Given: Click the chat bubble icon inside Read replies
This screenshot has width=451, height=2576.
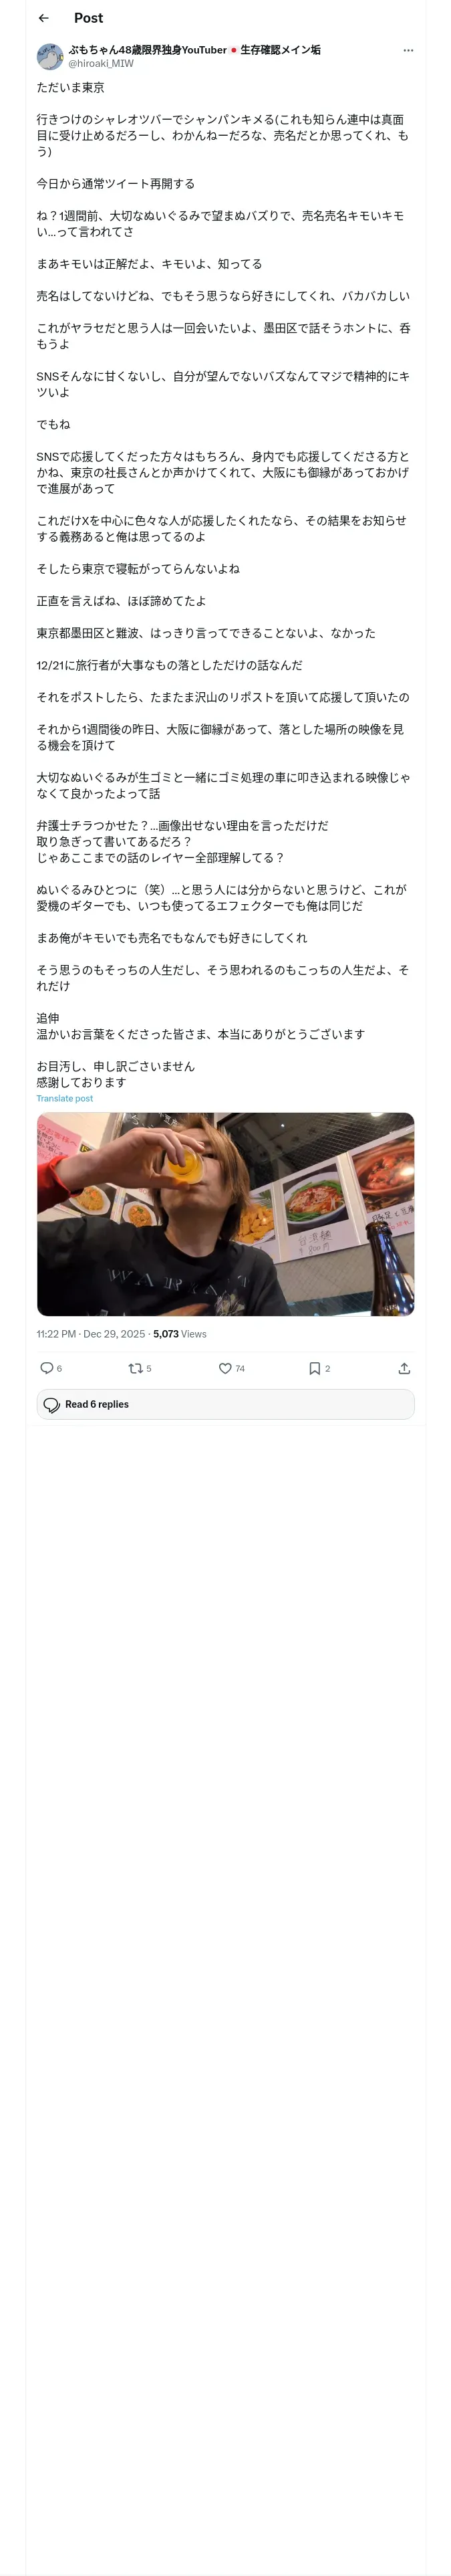Looking at the screenshot, I should tap(52, 1404).
